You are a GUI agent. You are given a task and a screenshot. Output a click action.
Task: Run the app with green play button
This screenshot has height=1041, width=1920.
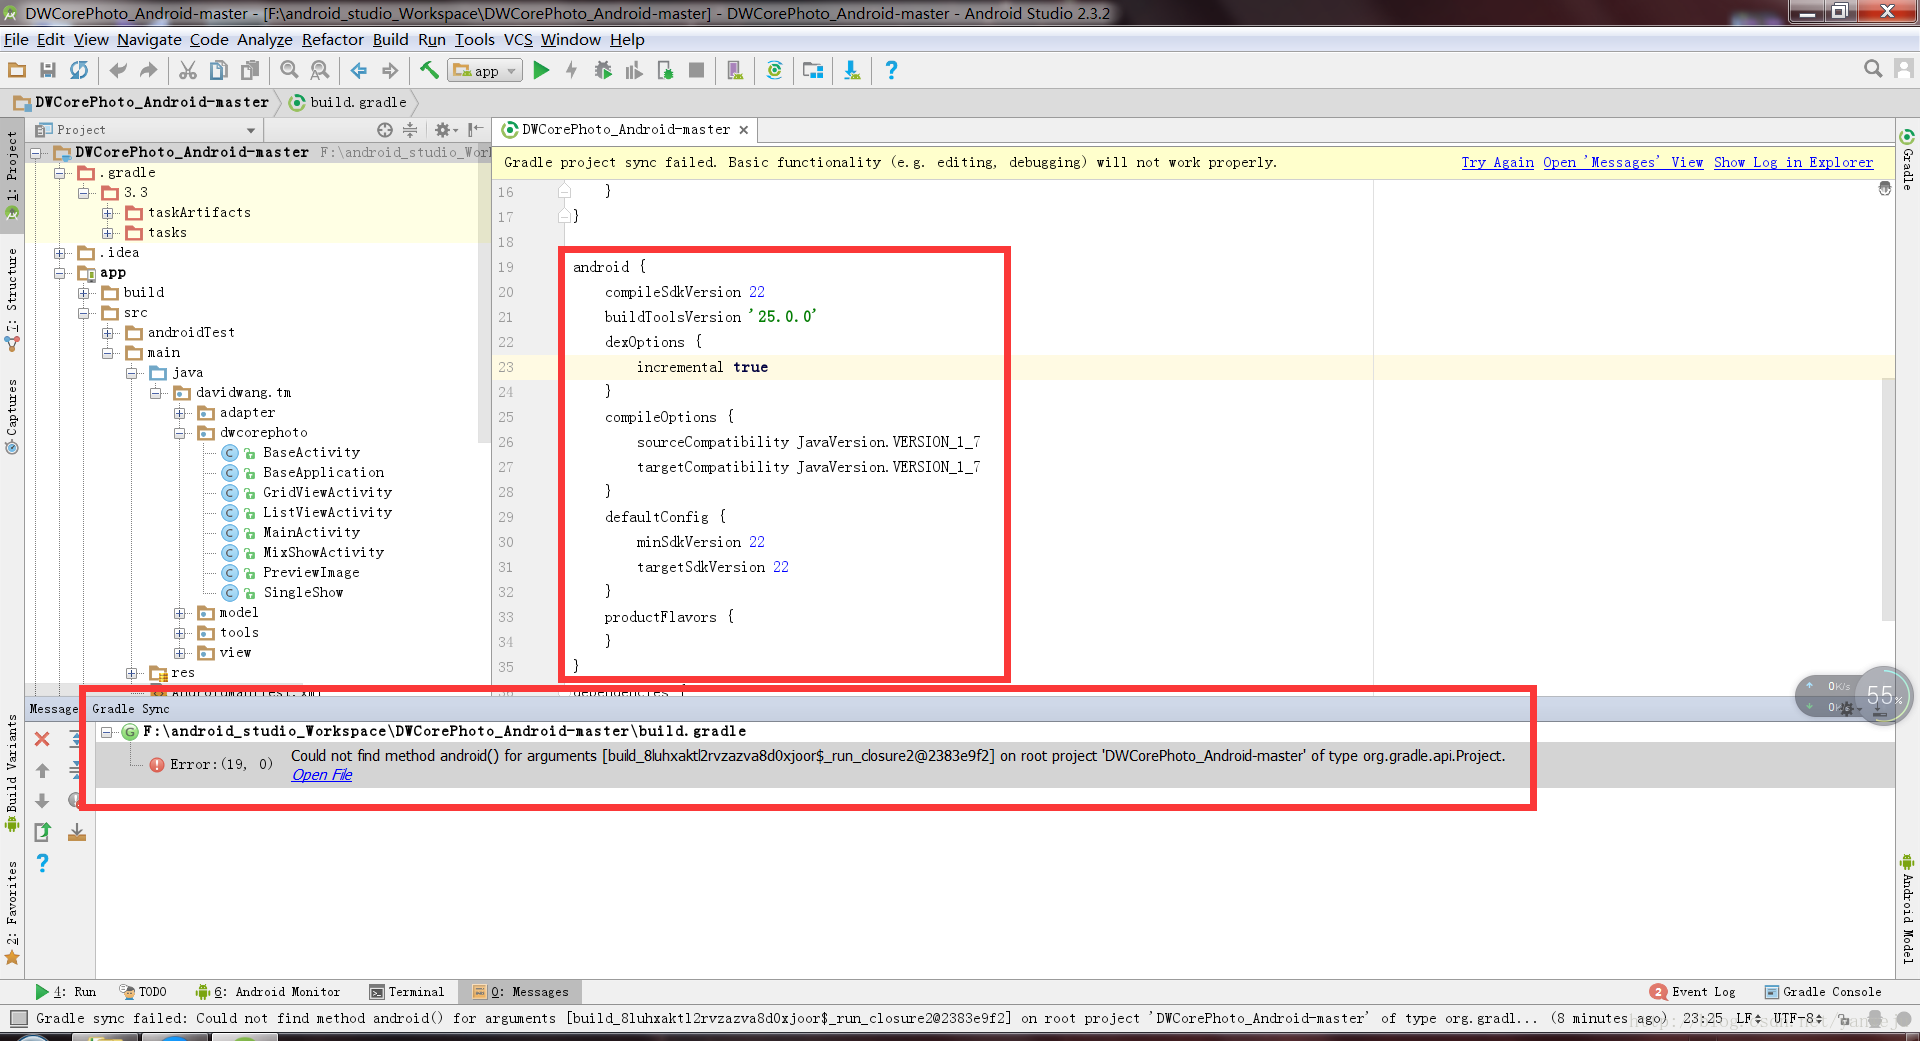pyautogui.click(x=541, y=70)
